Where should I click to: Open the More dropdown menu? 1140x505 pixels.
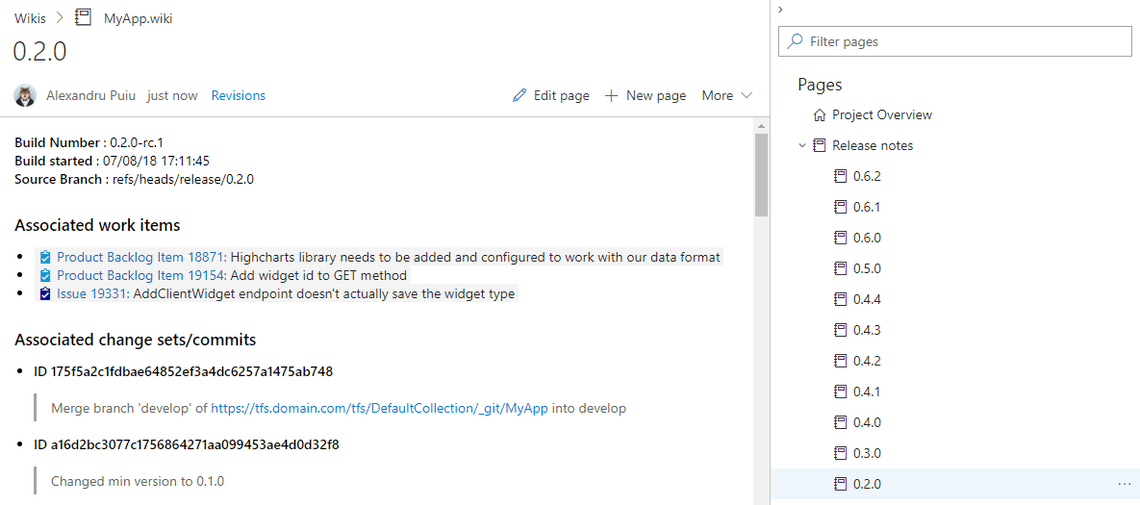pos(726,95)
